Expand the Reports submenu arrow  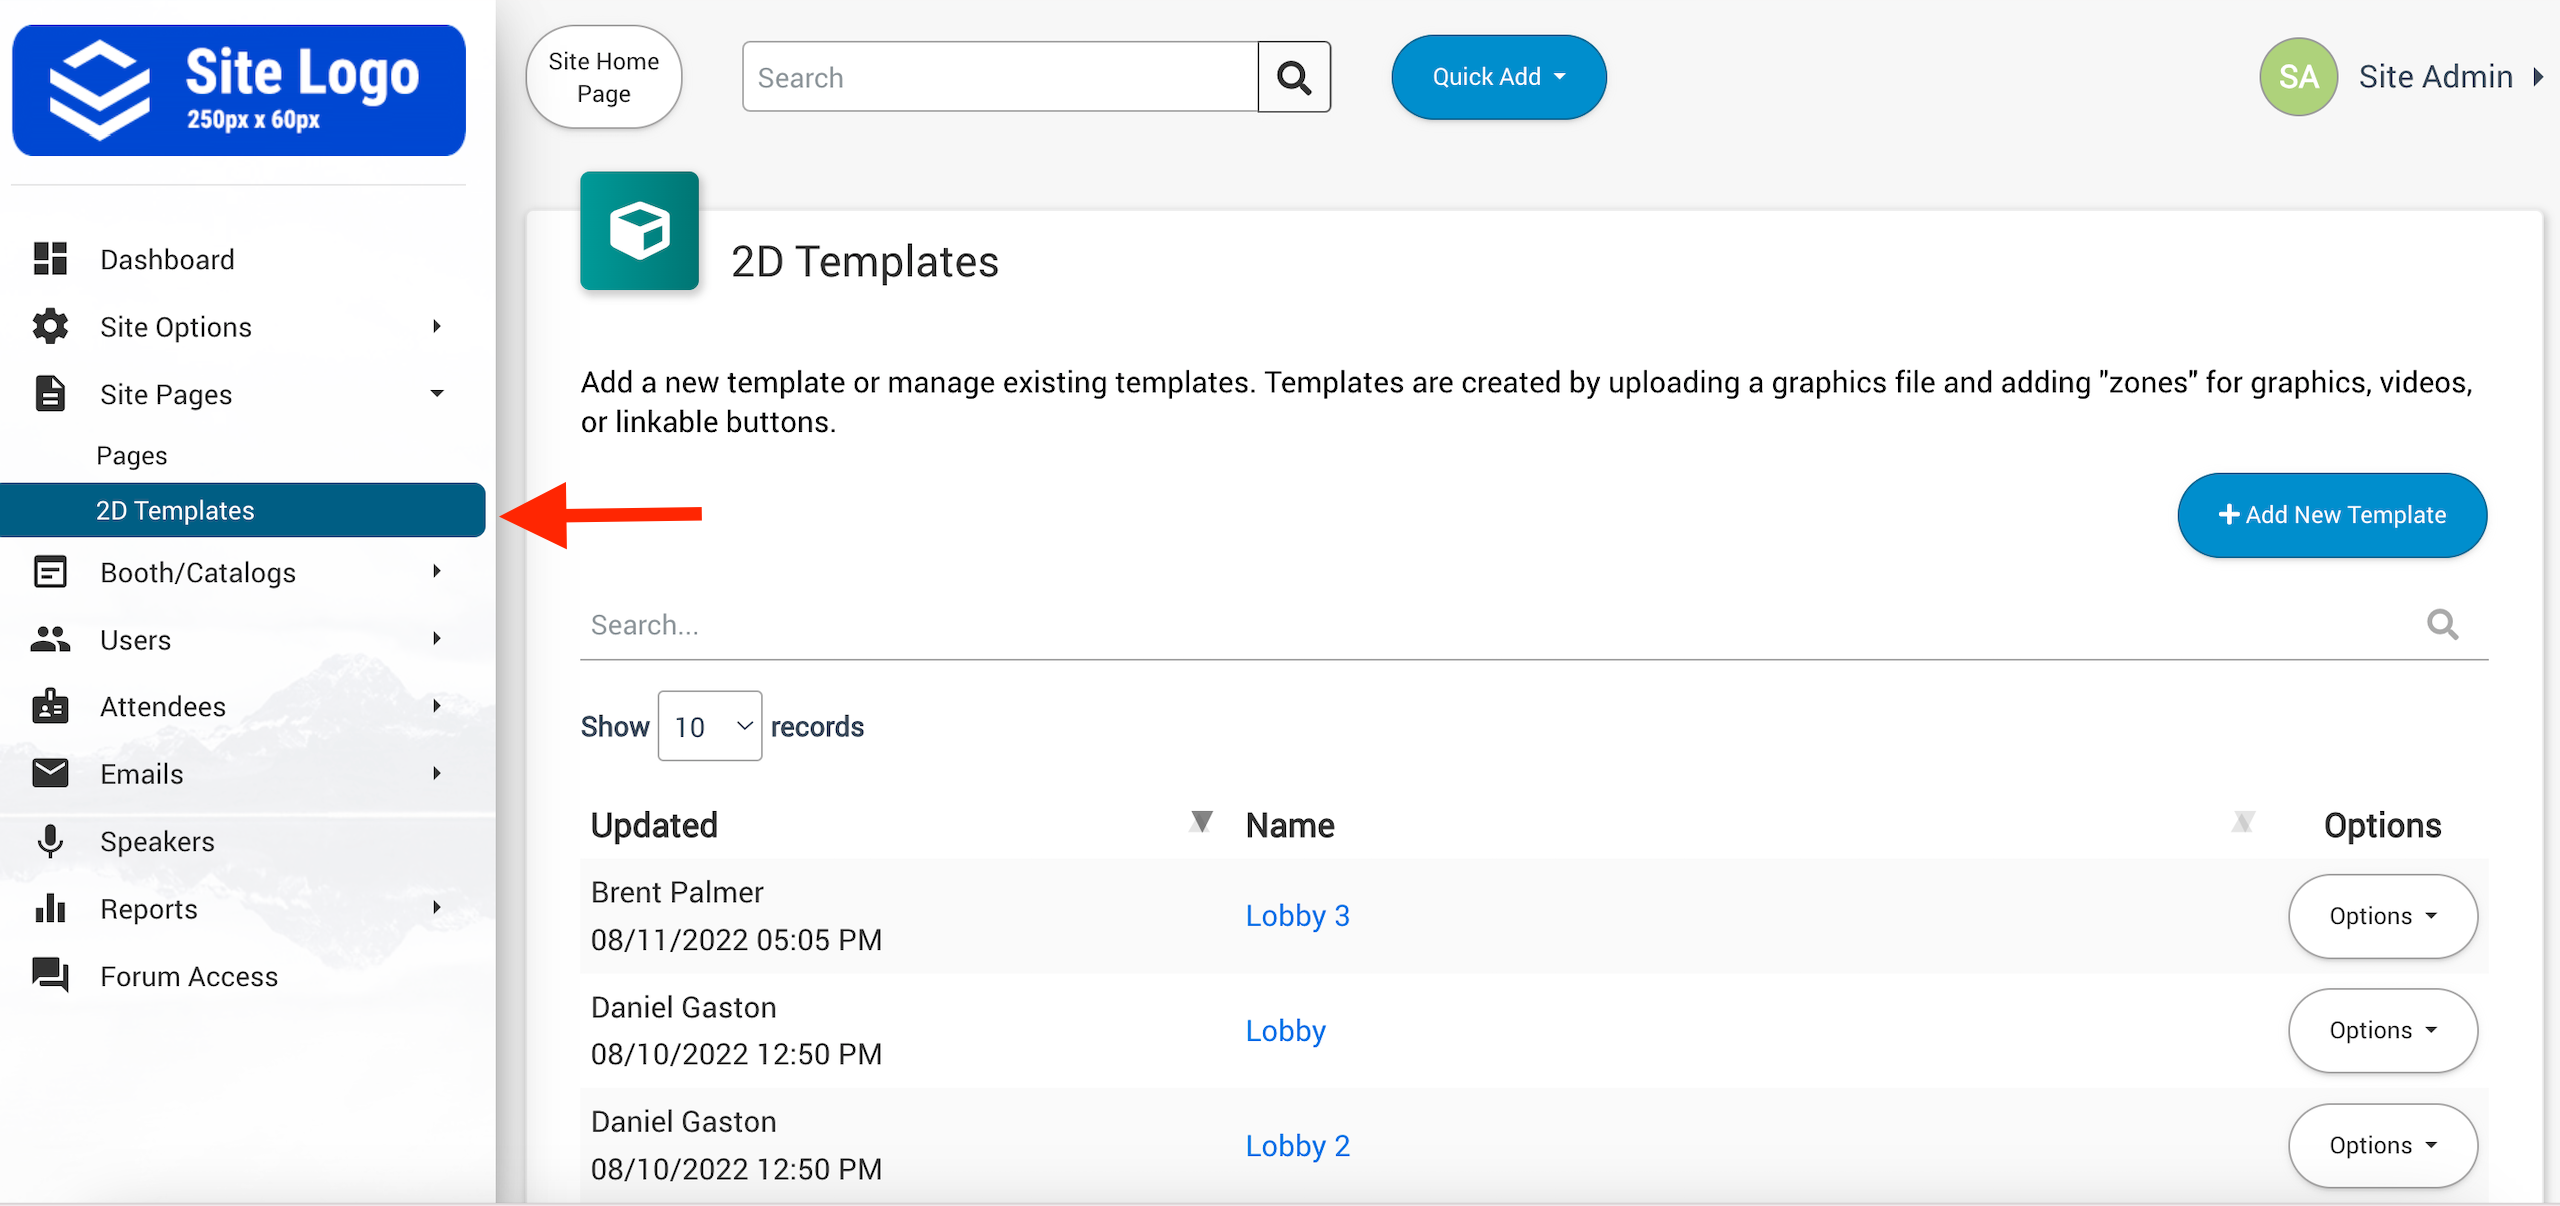point(437,907)
